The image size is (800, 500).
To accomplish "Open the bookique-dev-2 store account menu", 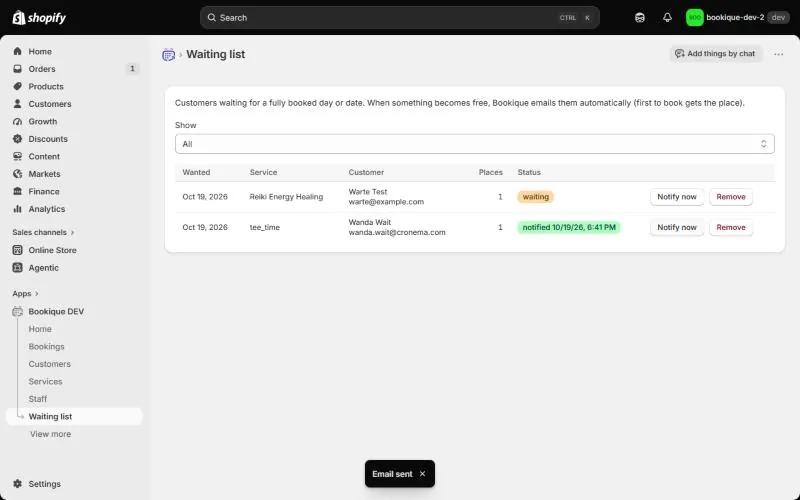I will 737,18.
